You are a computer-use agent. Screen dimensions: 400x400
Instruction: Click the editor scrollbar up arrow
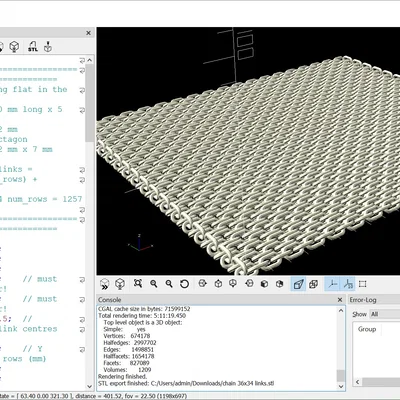click(x=89, y=60)
